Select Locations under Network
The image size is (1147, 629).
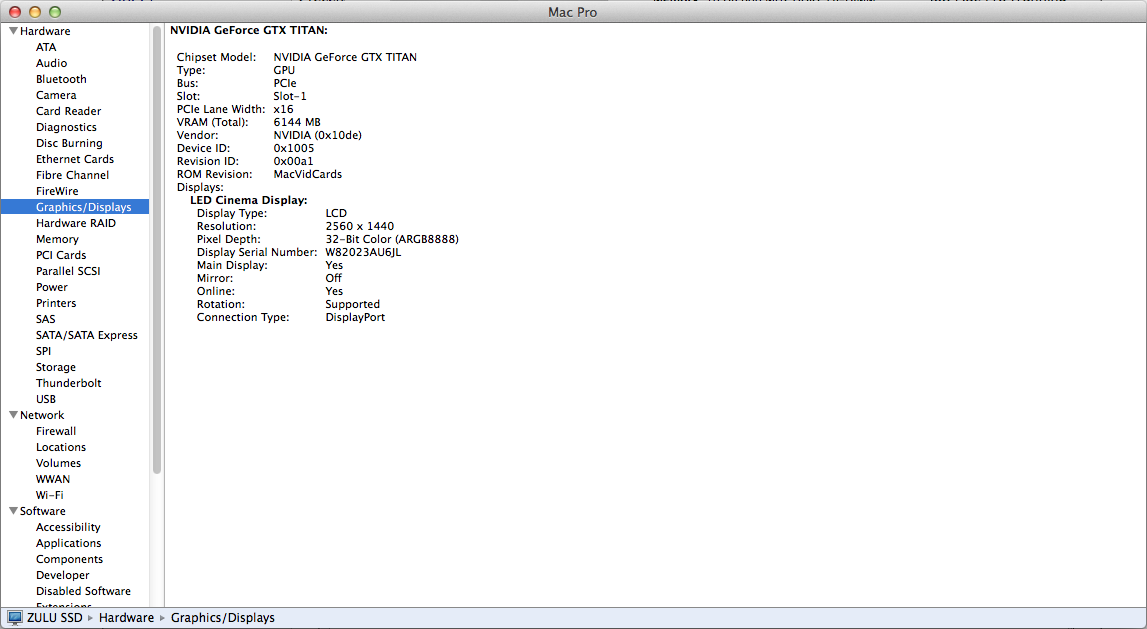click(61, 447)
